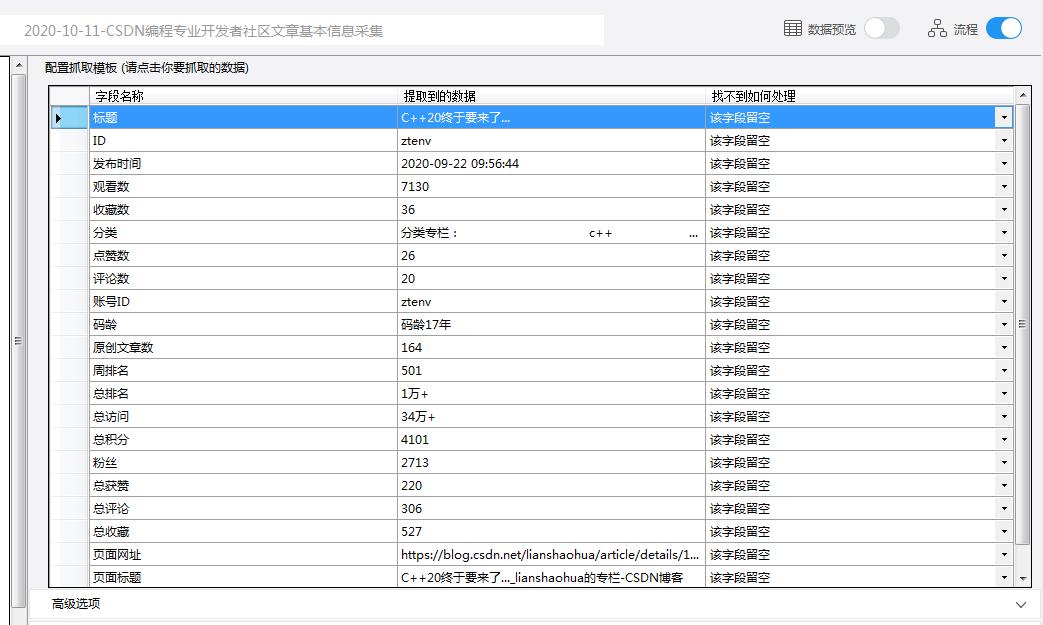
Task: Click the row selector arrow beside 标题
Action: tap(59, 118)
